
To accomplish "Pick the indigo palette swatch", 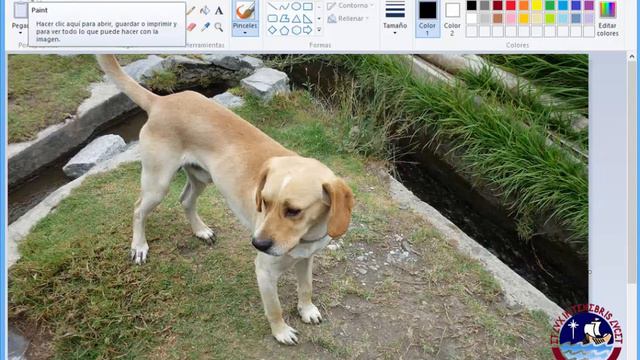I will point(576,5).
